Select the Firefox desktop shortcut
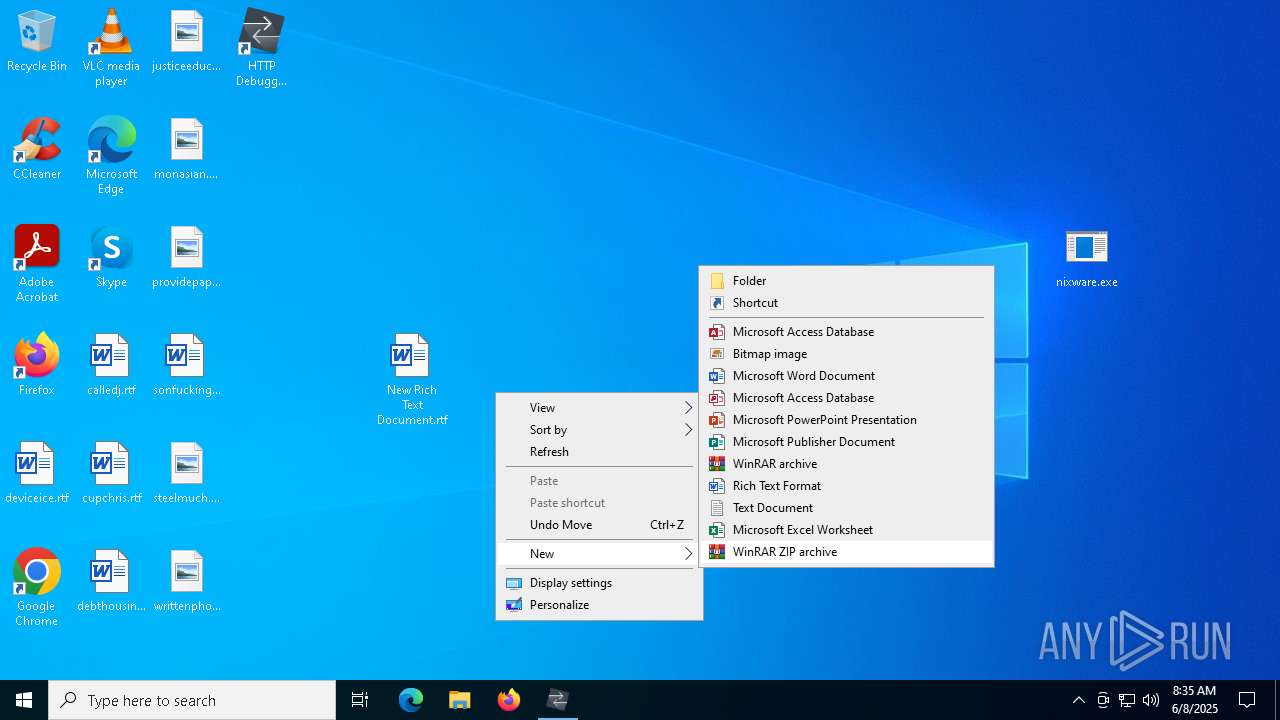This screenshot has height=720, width=1280. click(37, 365)
